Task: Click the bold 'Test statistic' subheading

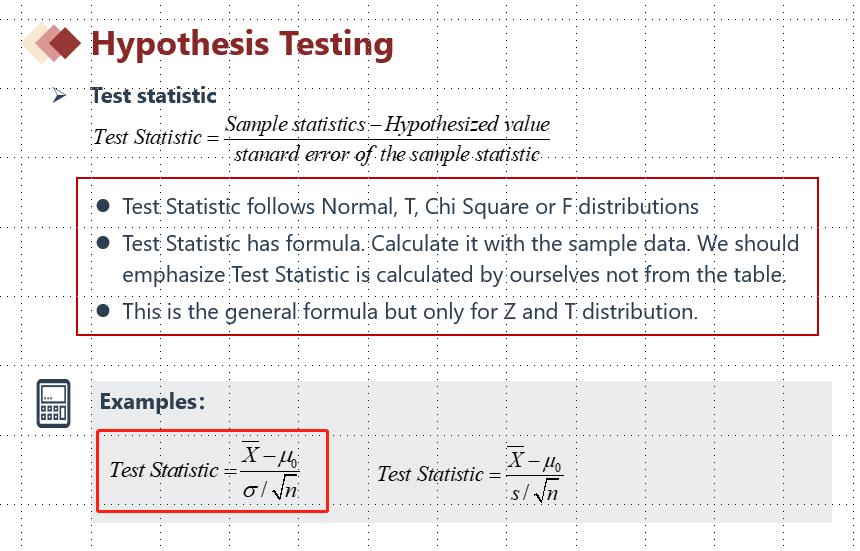Action: tap(153, 96)
